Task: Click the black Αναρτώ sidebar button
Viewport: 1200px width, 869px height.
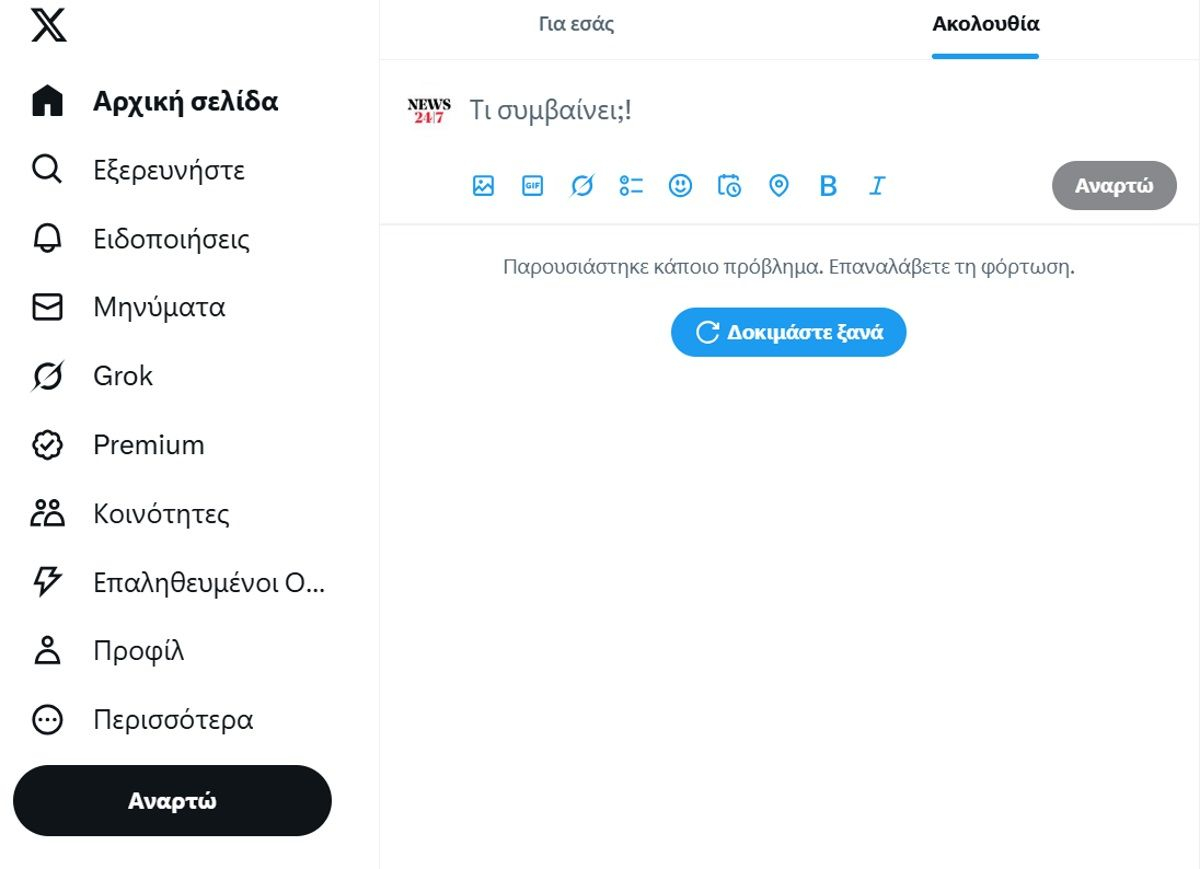Action: click(x=172, y=801)
